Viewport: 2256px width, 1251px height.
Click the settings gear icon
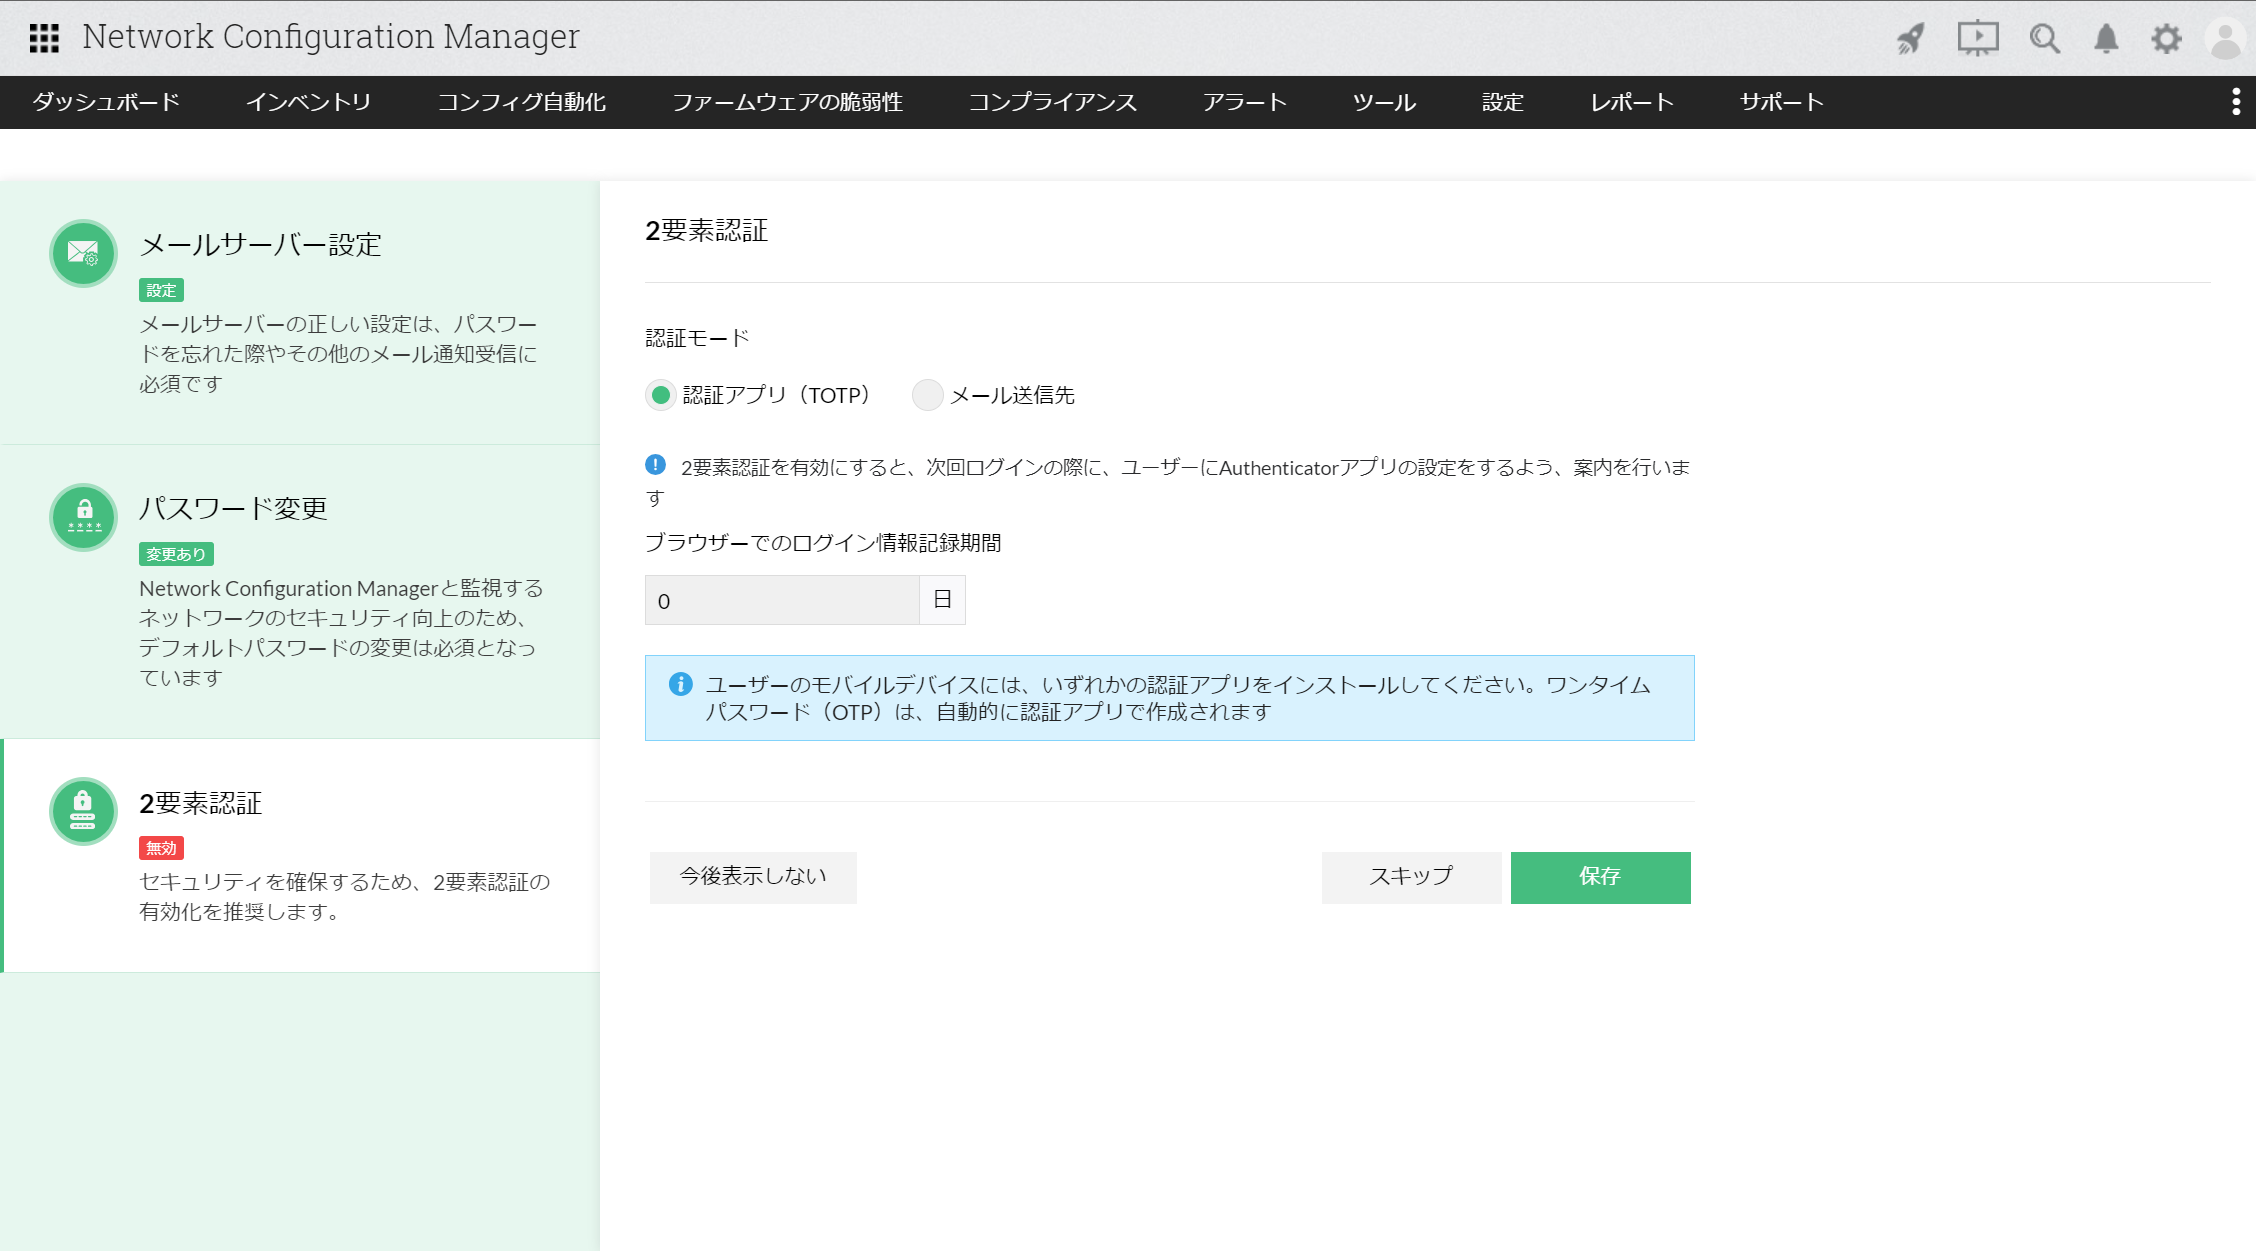pyautogui.click(x=2166, y=39)
